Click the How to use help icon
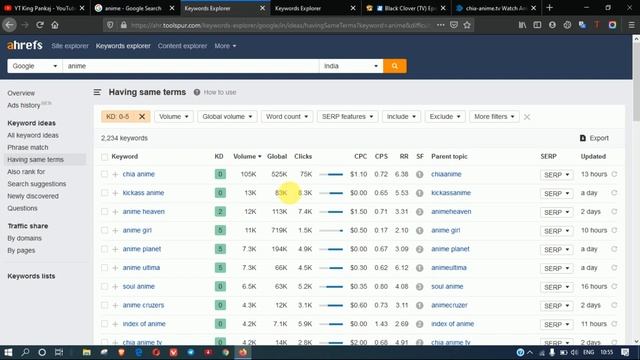The height and width of the screenshot is (360, 640). coord(197,92)
